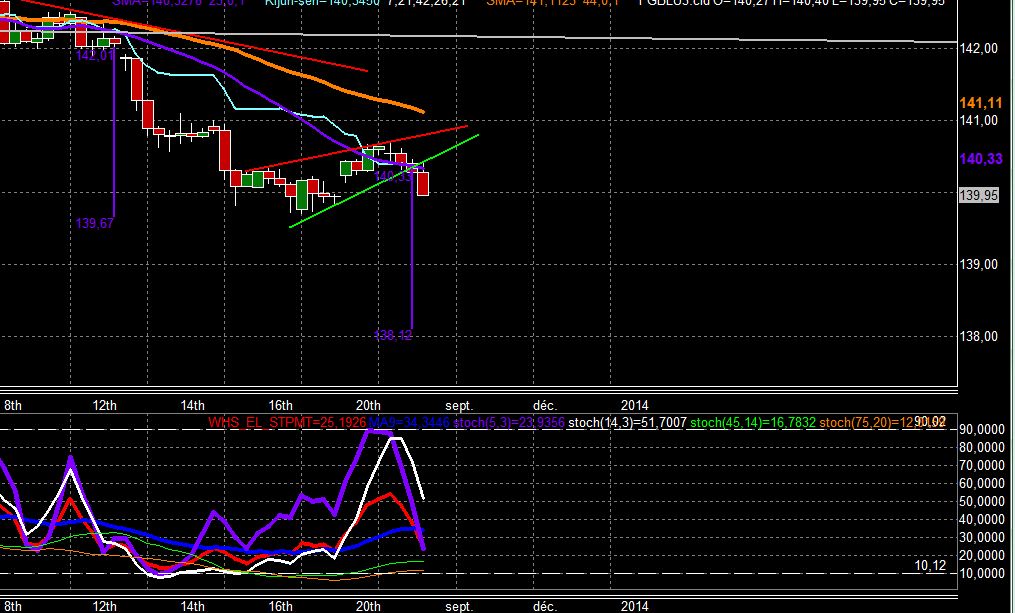Click the 50,0000 indicator scale label
This screenshot has width=1015, height=613.
coord(982,502)
